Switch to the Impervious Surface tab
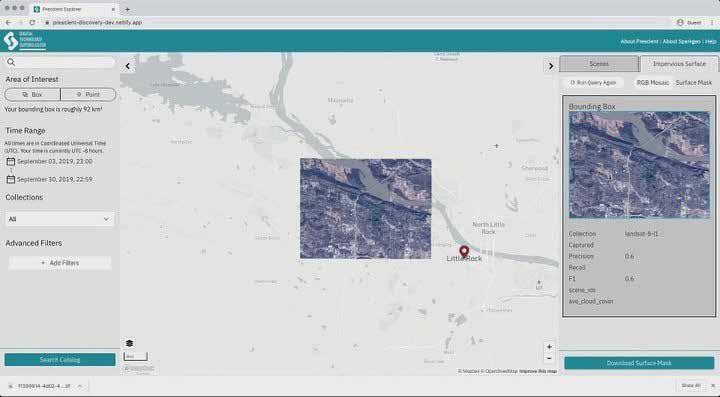Viewport: 720px width, 397px height. 679,64
